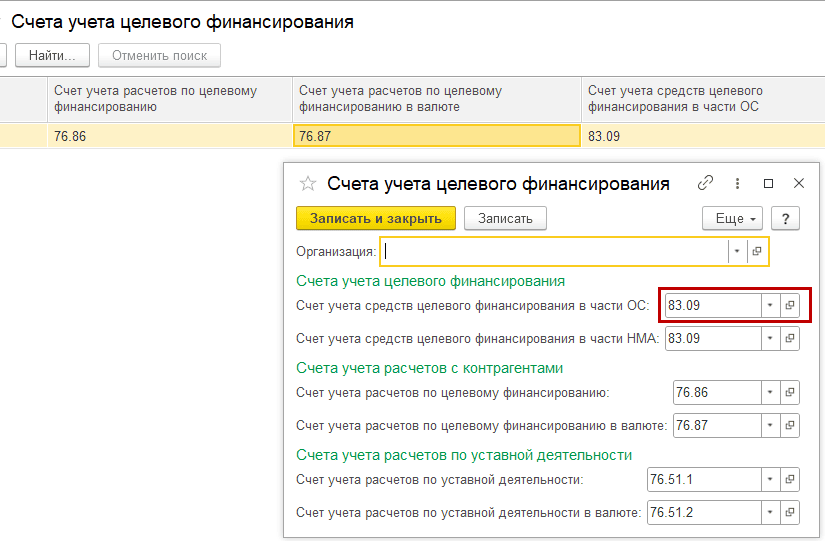Click the column header Счет учета средств целевого финансирования в части ОС
825x541 pixels.
pyautogui.click(x=703, y=99)
